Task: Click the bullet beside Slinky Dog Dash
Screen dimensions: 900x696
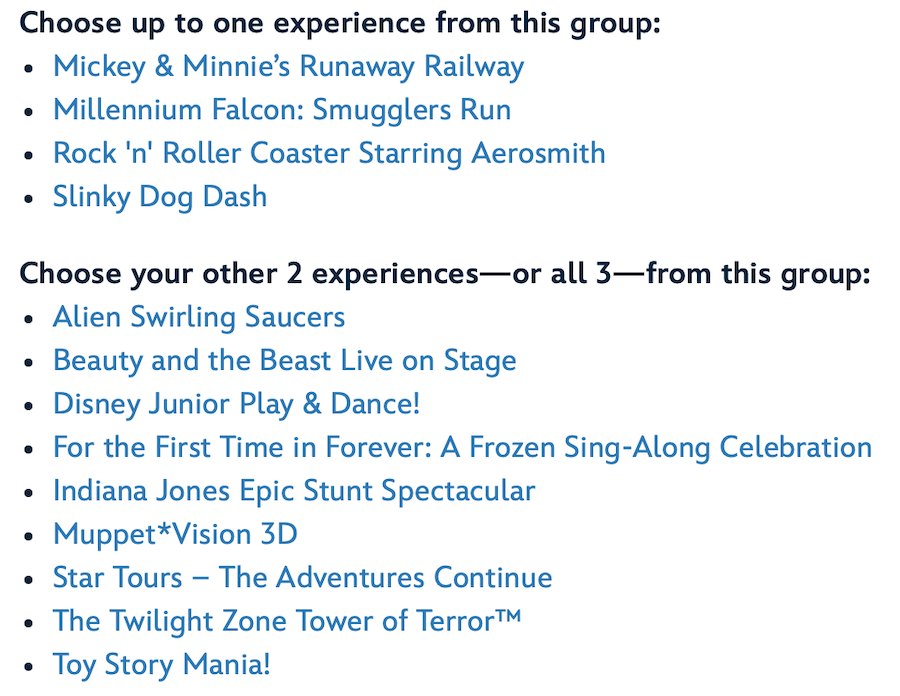Action: tap(30, 197)
